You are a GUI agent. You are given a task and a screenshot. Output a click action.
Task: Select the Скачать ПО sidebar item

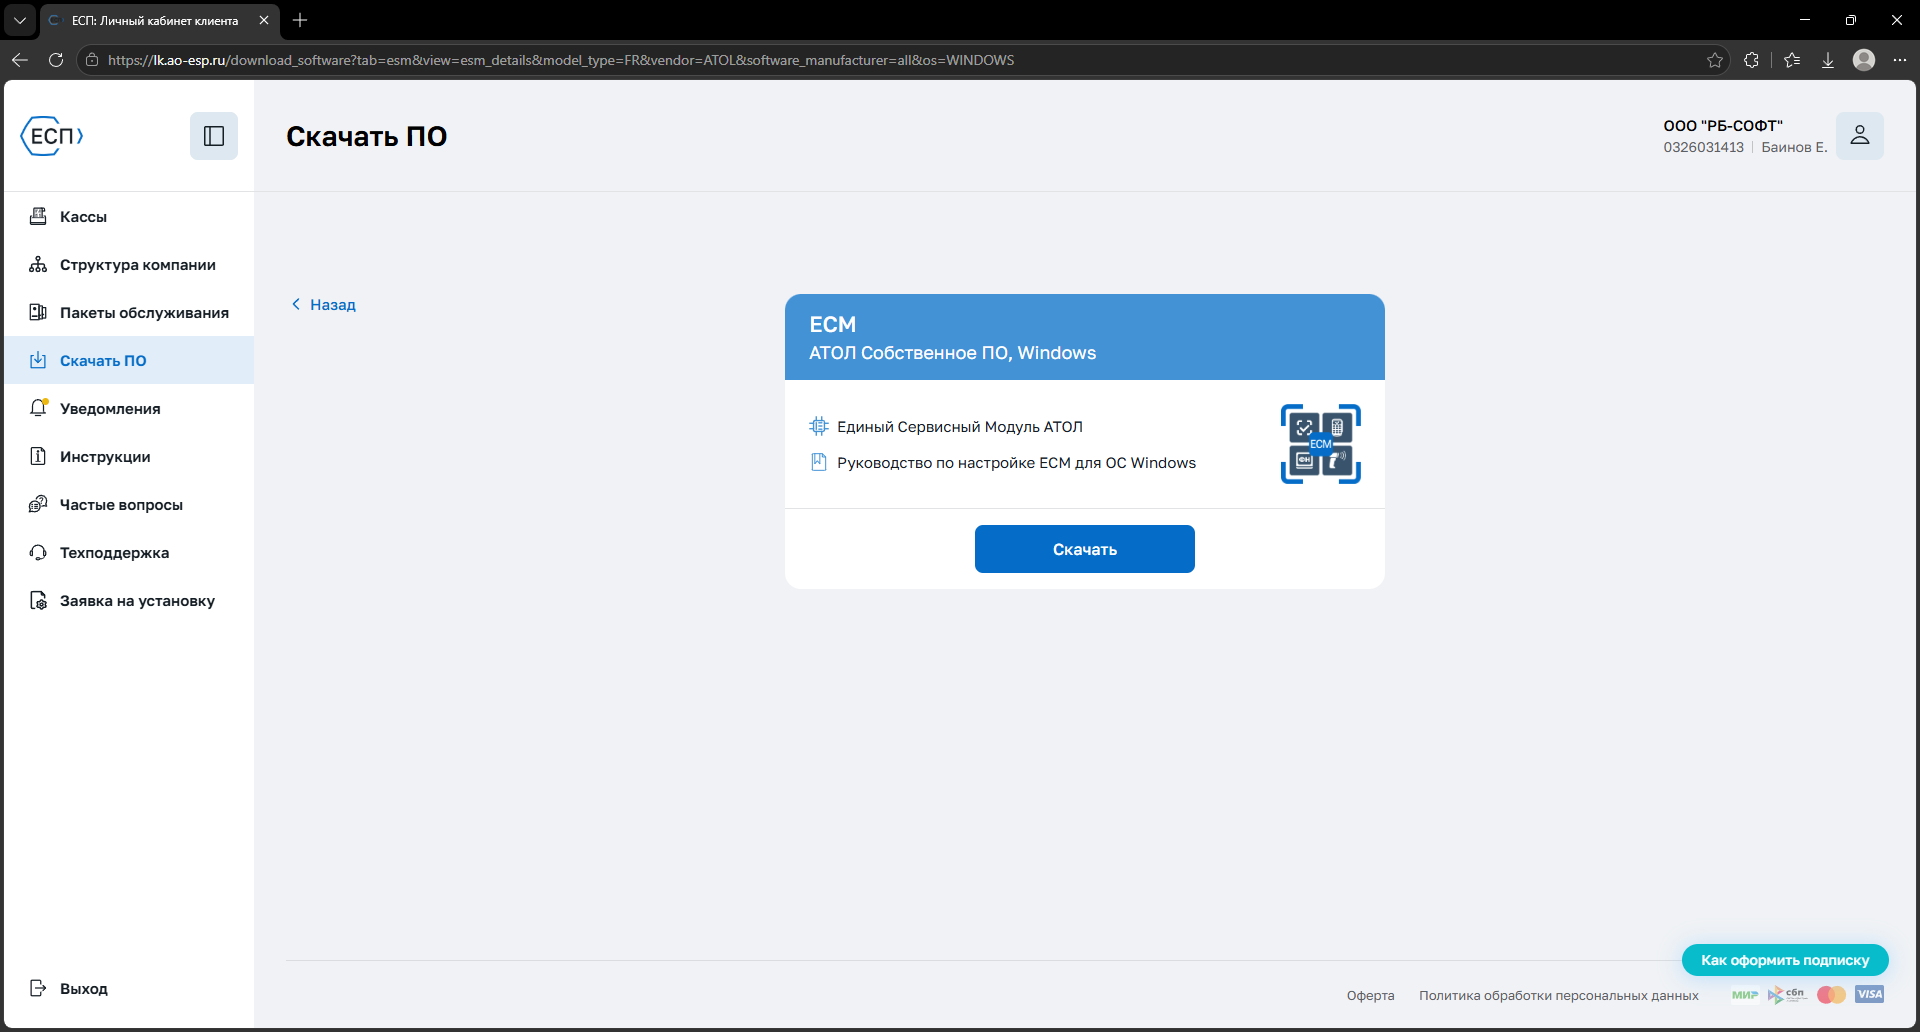click(129, 360)
